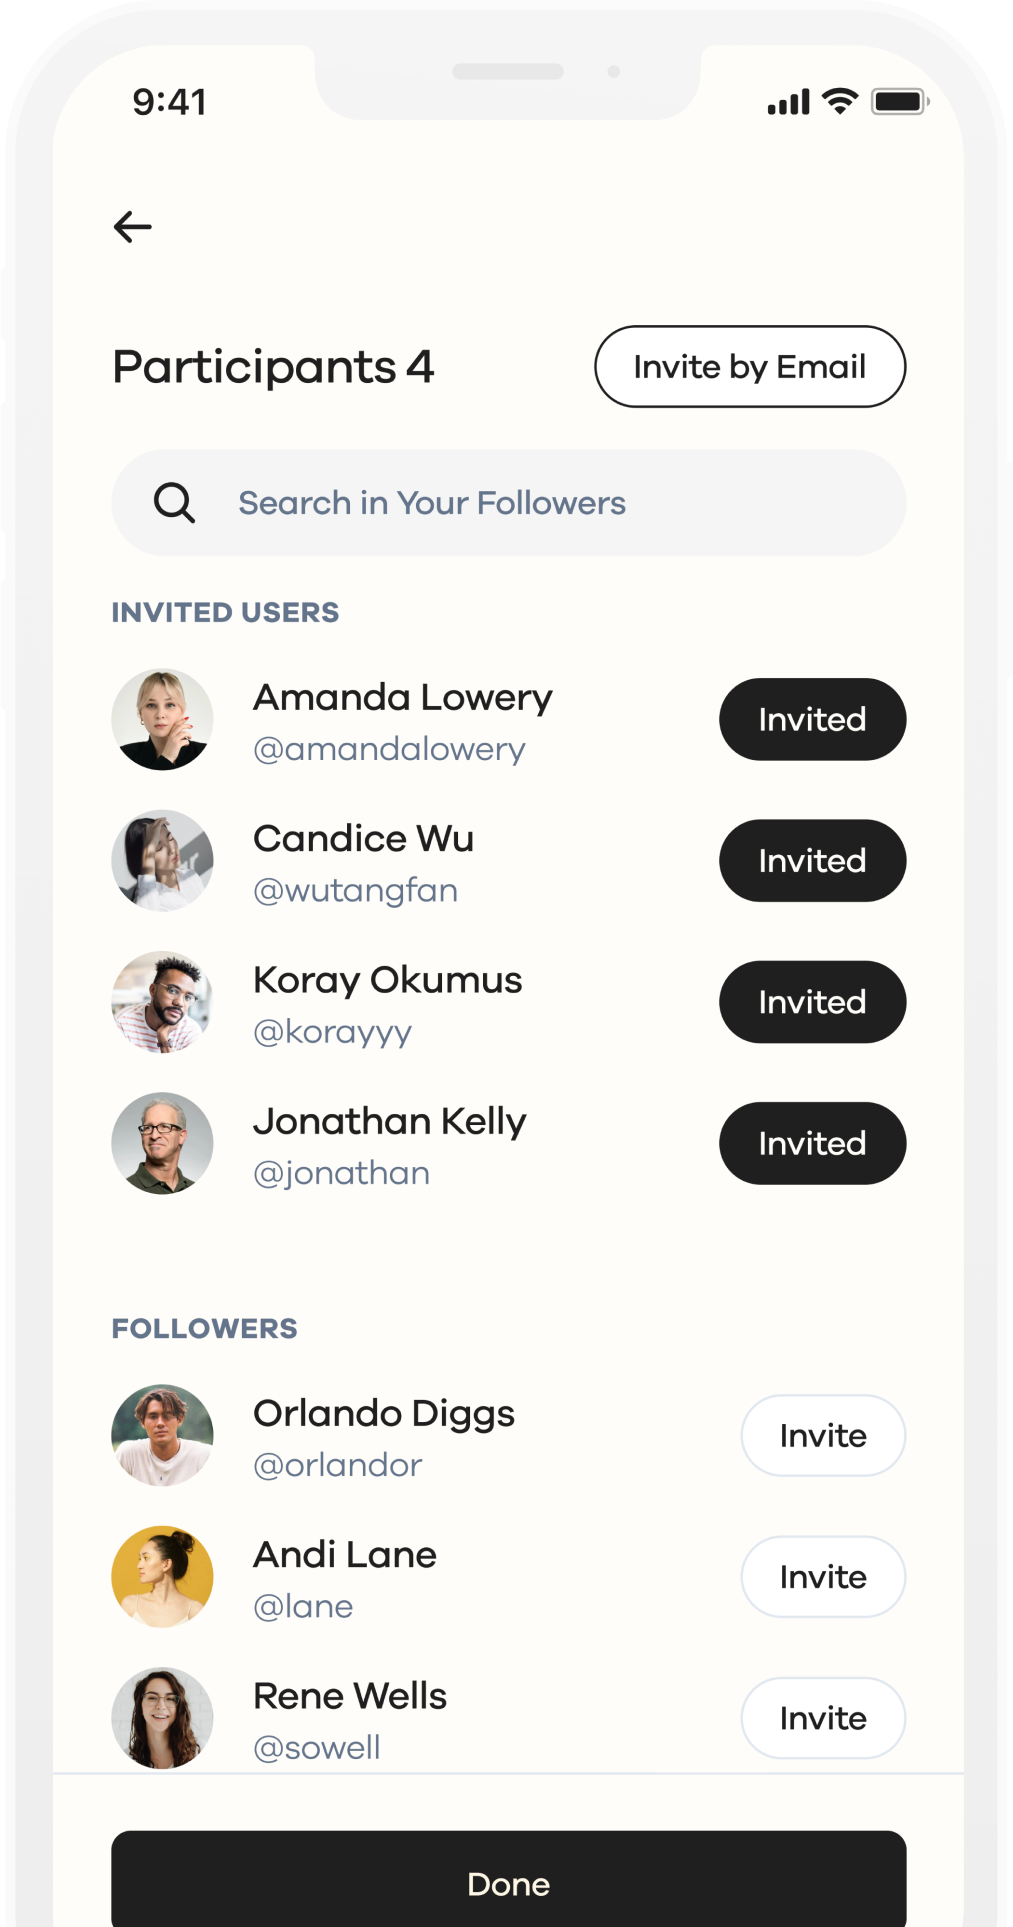Screen dimensions: 1013x1927
Task: Select the @jonathan username text
Action: click(x=342, y=1173)
